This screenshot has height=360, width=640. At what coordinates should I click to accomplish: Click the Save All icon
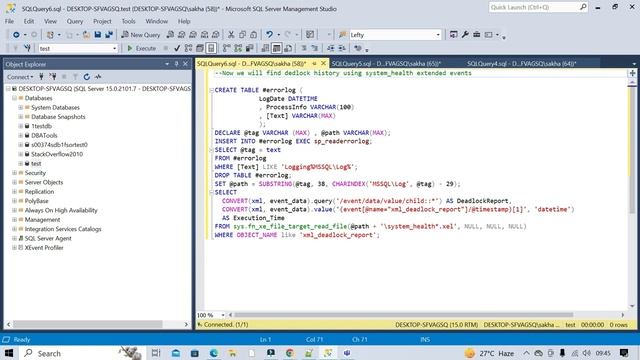pos(109,35)
